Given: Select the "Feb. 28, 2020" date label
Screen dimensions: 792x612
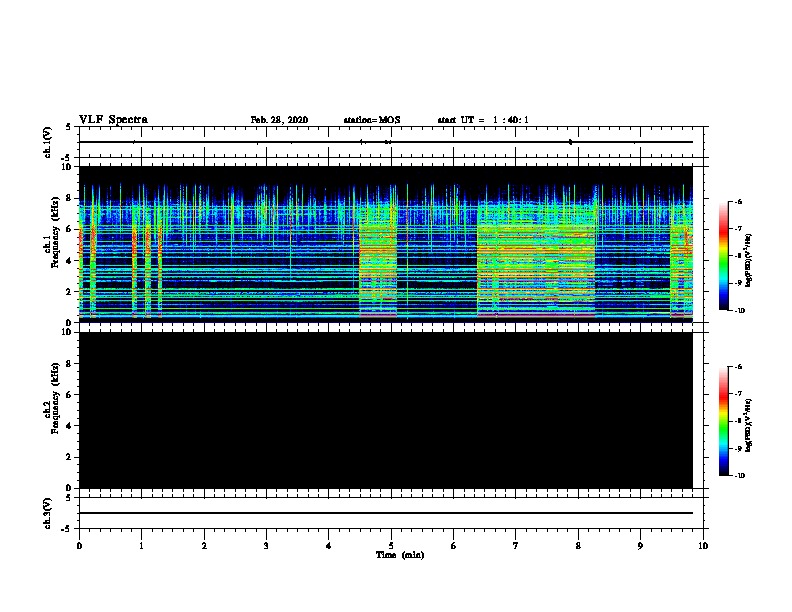Looking at the screenshot, I should (279, 120).
